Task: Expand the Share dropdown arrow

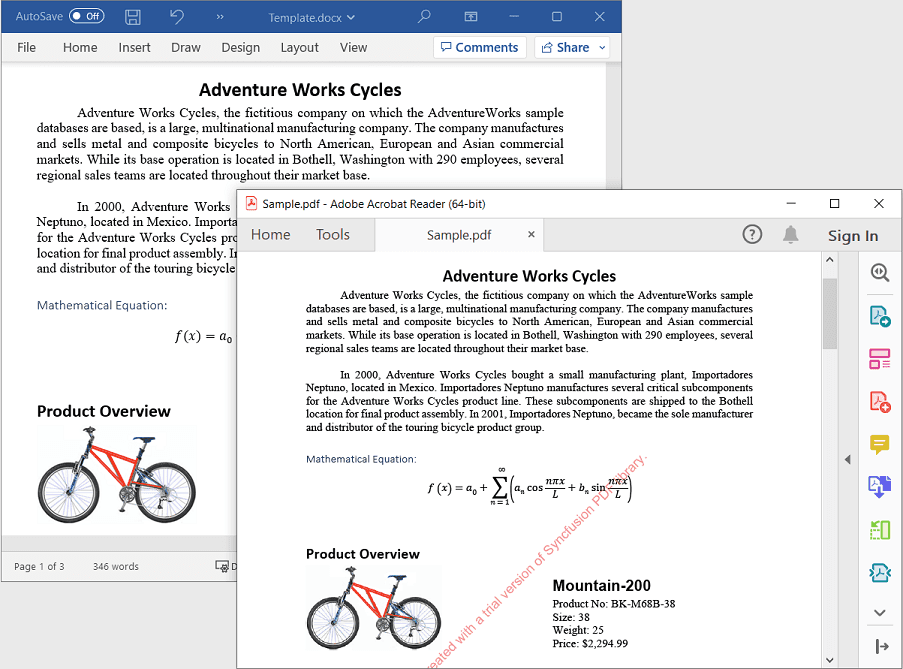Action: pos(602,47)
